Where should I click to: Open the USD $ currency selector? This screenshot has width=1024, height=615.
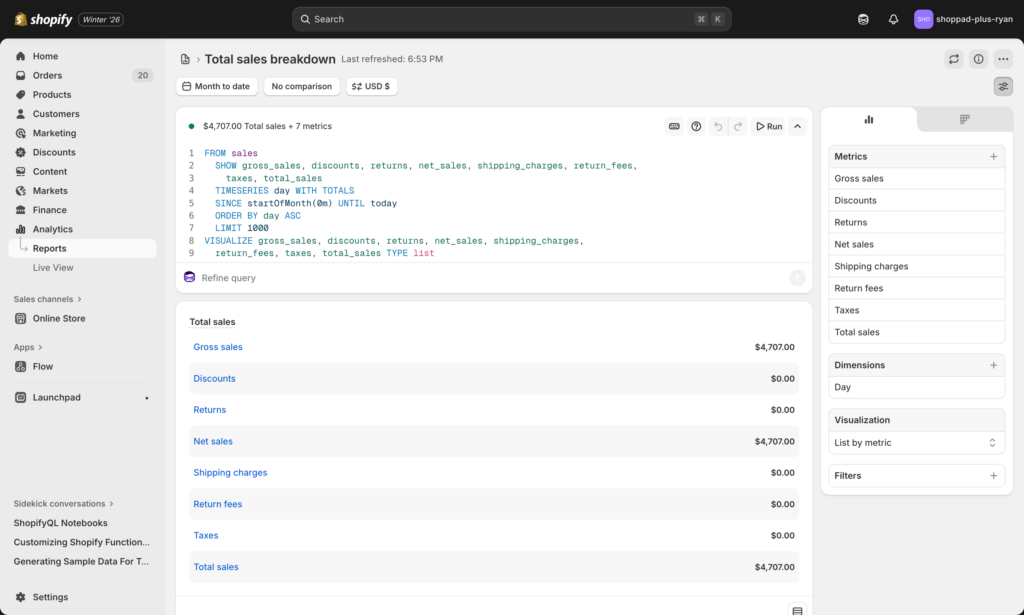click(372, 86)
